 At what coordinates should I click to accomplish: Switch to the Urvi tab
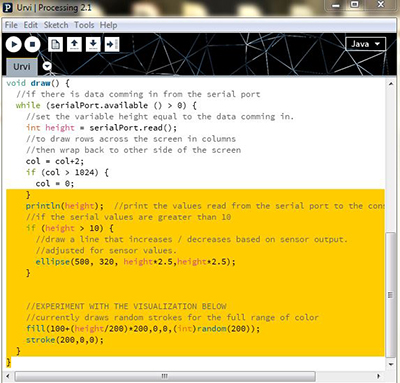22,67
